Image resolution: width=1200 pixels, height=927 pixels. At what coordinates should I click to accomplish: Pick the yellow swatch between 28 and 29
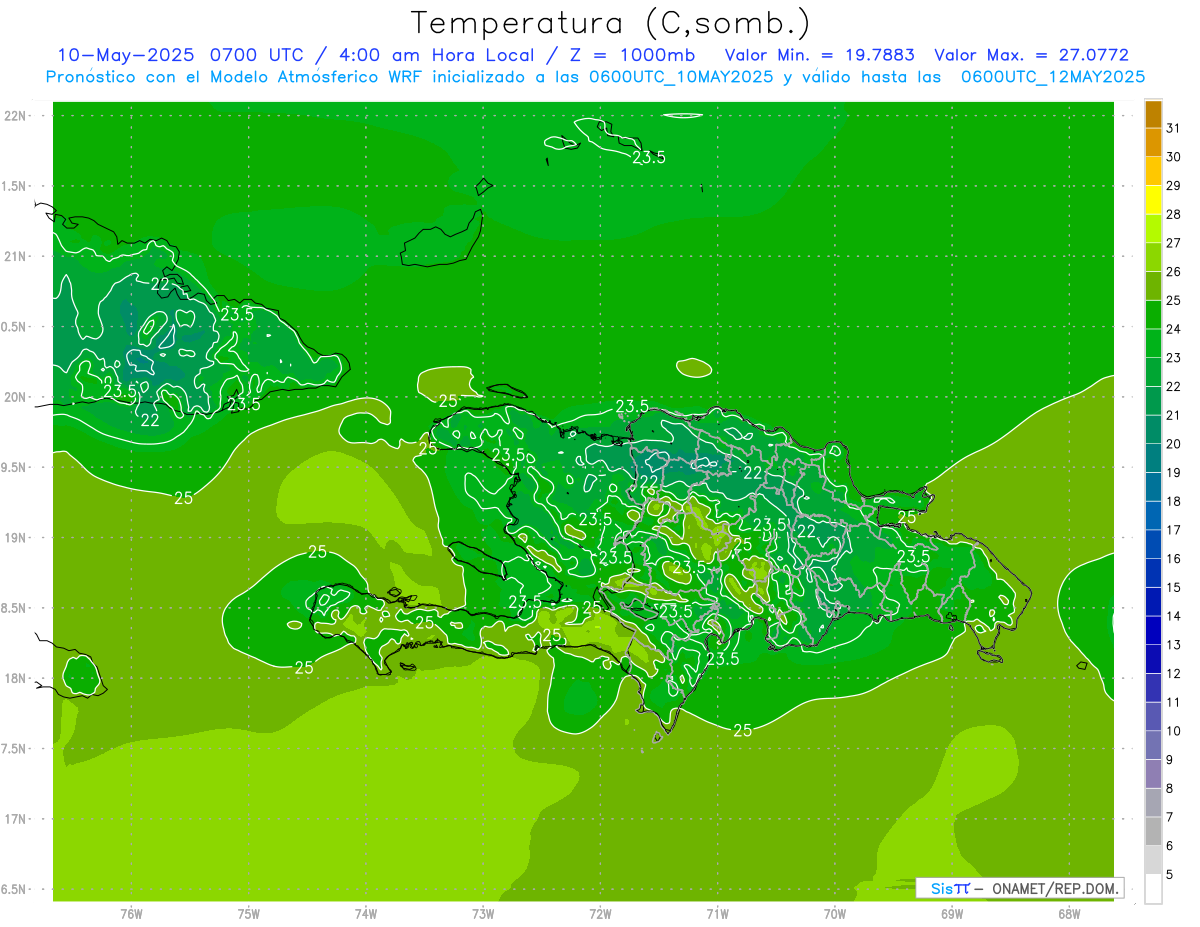tap(1153, 200)
